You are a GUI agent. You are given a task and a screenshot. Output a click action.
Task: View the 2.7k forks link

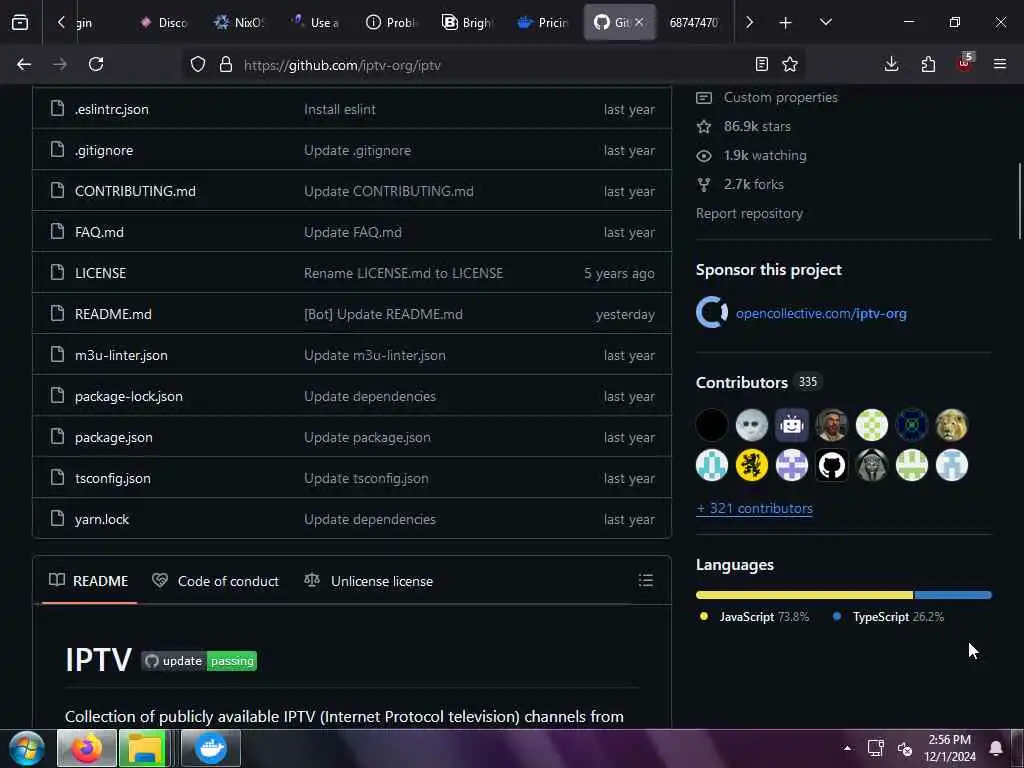pyautogui.click(x=754, y=184)
